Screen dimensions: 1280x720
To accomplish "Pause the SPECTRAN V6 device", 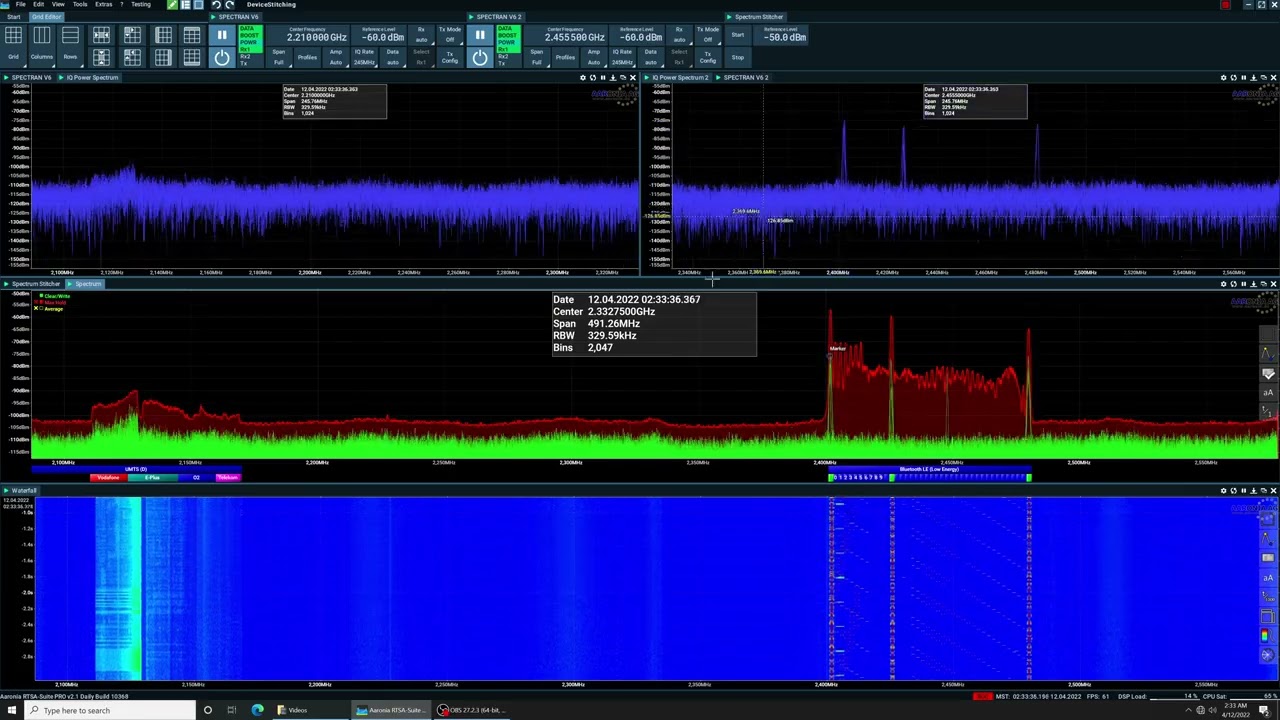I will point(222,36).
